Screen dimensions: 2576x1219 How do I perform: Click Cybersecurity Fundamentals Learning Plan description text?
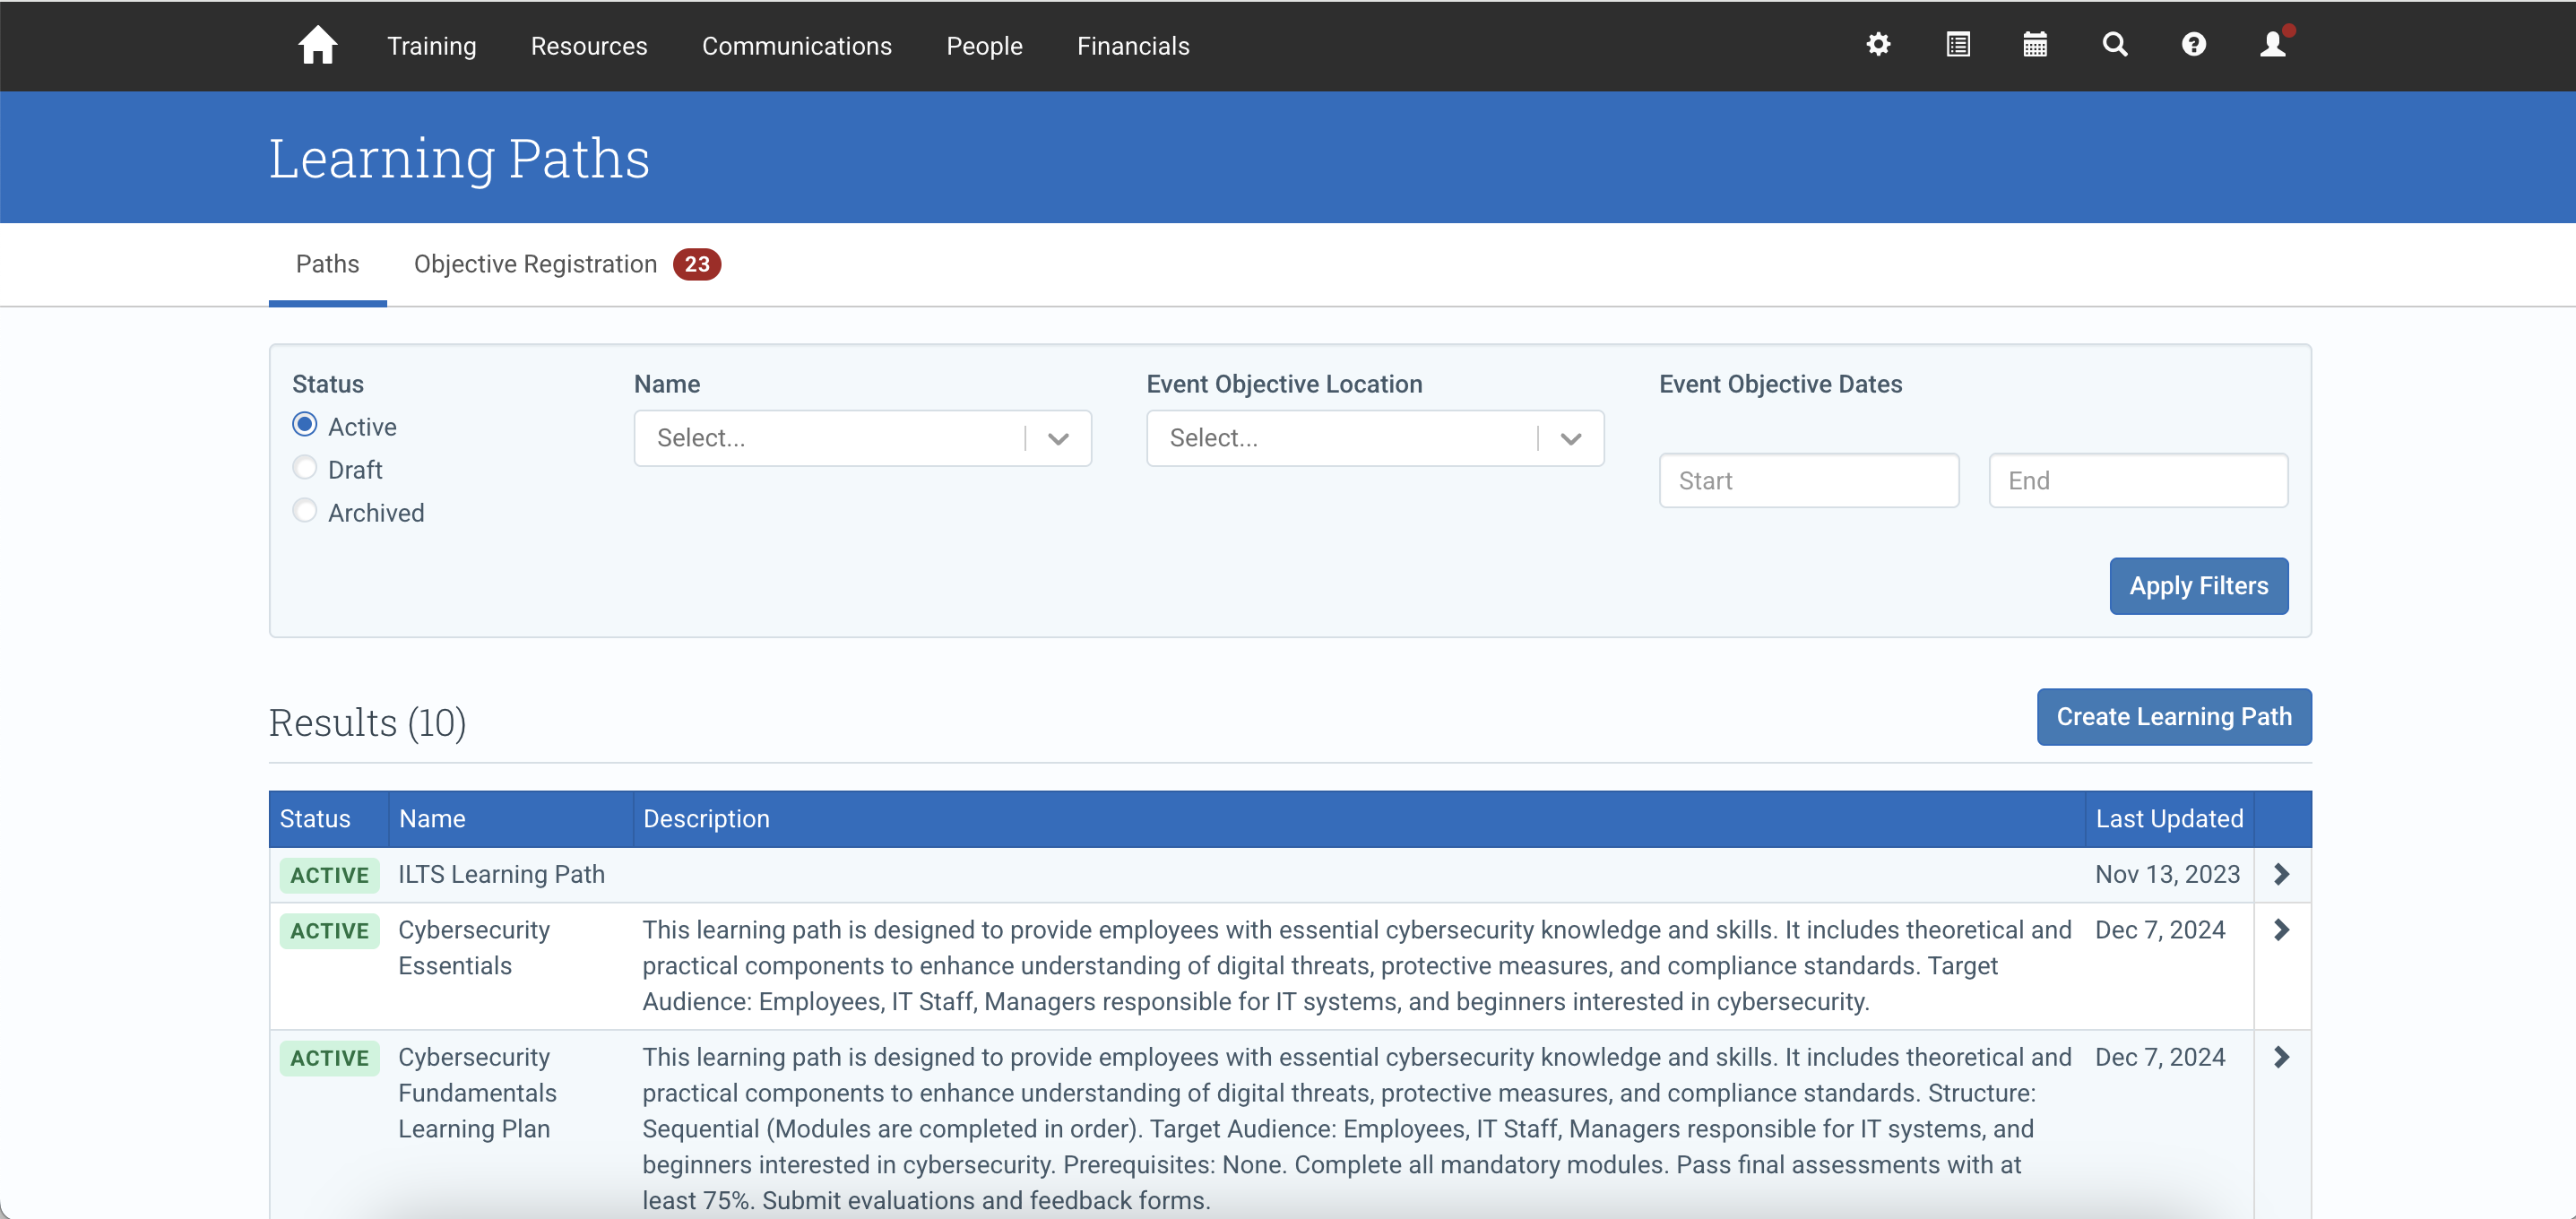1356,1129
